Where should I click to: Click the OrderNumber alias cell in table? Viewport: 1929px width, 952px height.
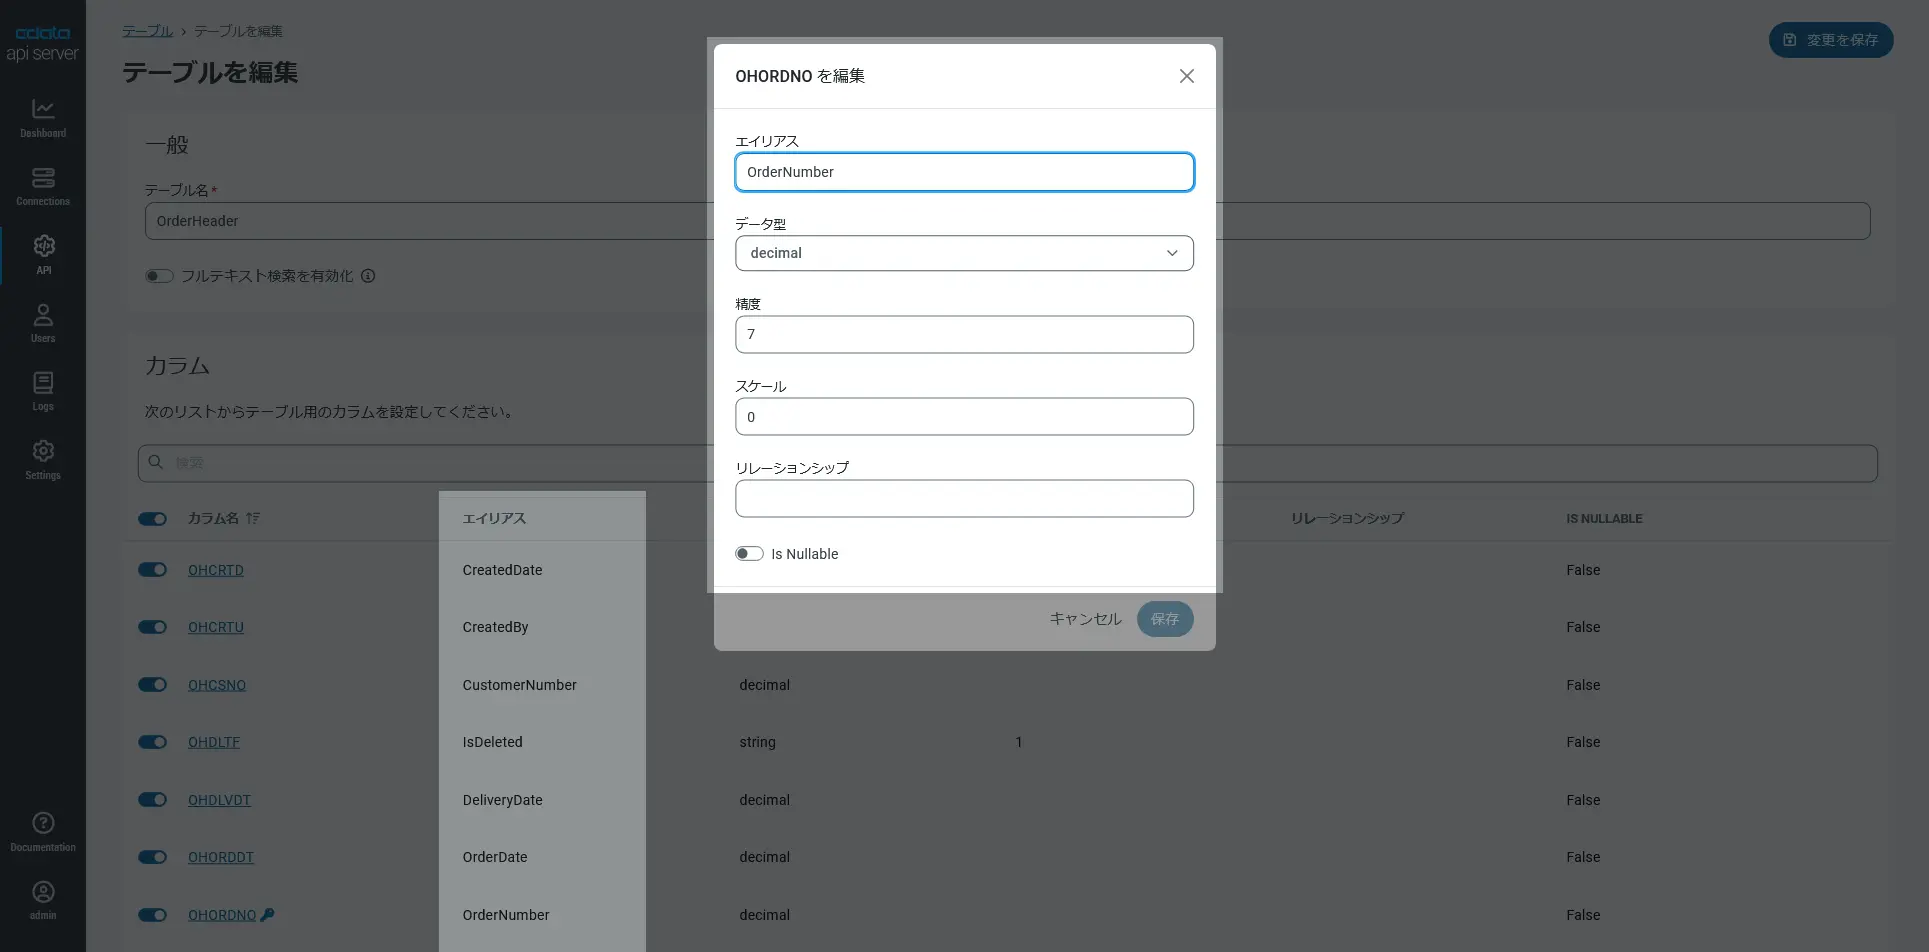coord(505,915)
